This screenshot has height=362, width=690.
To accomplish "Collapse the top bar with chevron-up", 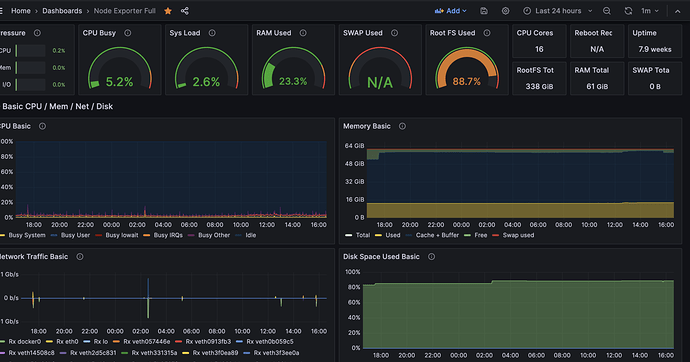I will (x=678, y=11).
